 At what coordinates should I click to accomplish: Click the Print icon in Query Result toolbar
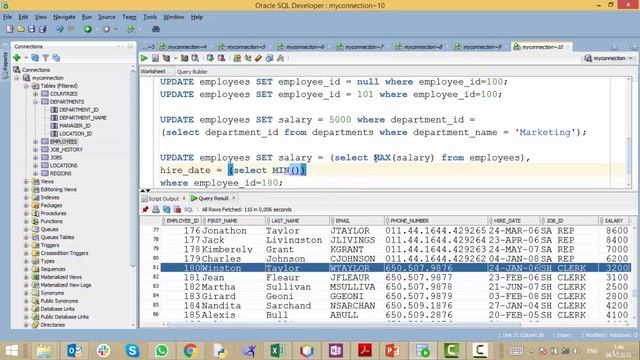[x=156, y=209]
